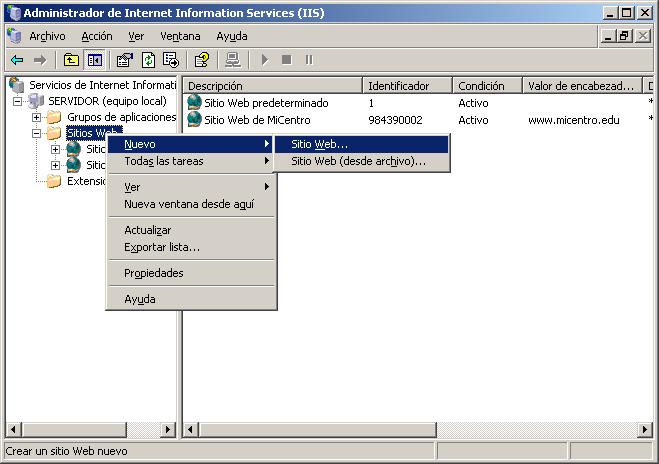Expand the second site under Sitios Web
This screenshot has width=659, height=464.
click(x=55, y=165)
